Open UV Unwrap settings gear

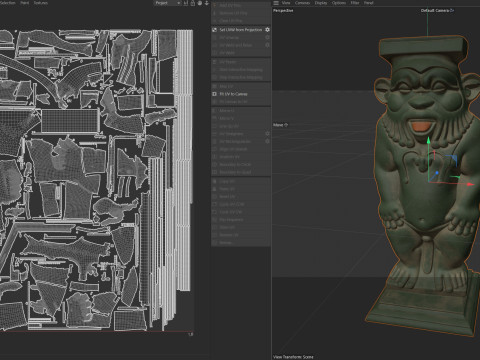267,37
